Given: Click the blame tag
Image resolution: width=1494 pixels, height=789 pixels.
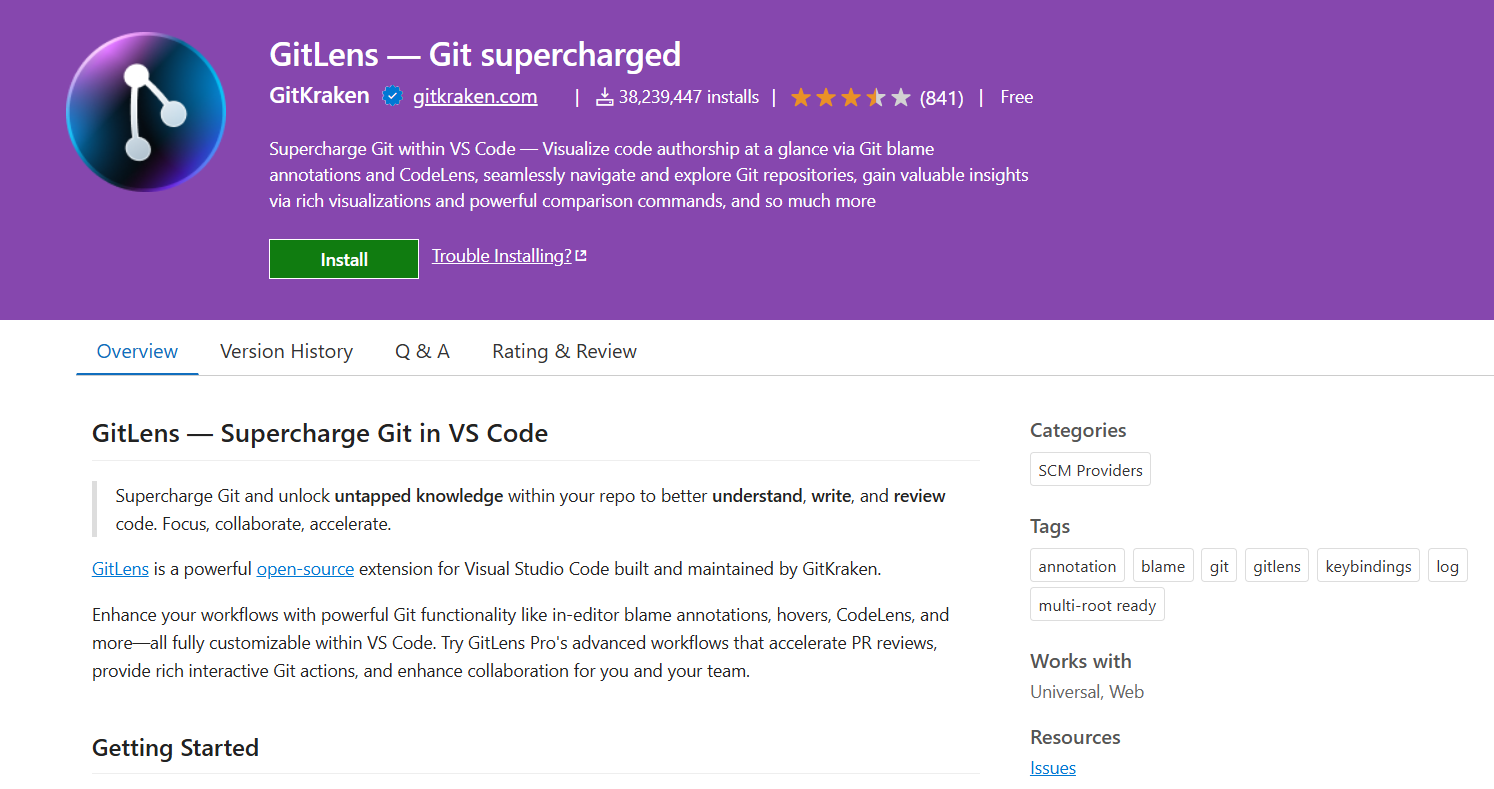Looking at the screenshot, I should click(x=1163, y=566).
